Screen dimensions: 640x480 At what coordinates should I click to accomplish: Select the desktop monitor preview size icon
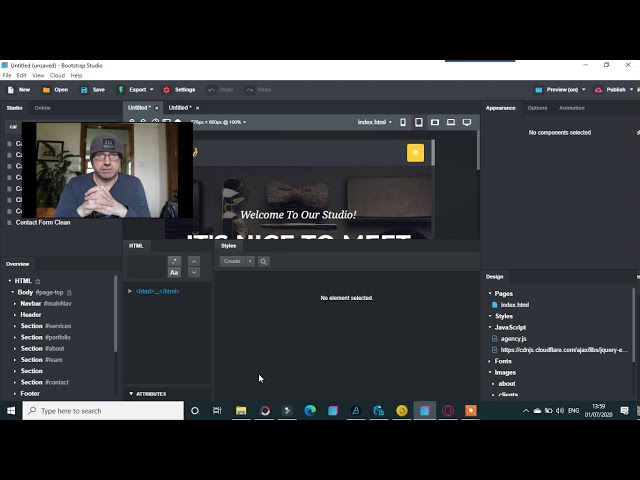point(467,122)
